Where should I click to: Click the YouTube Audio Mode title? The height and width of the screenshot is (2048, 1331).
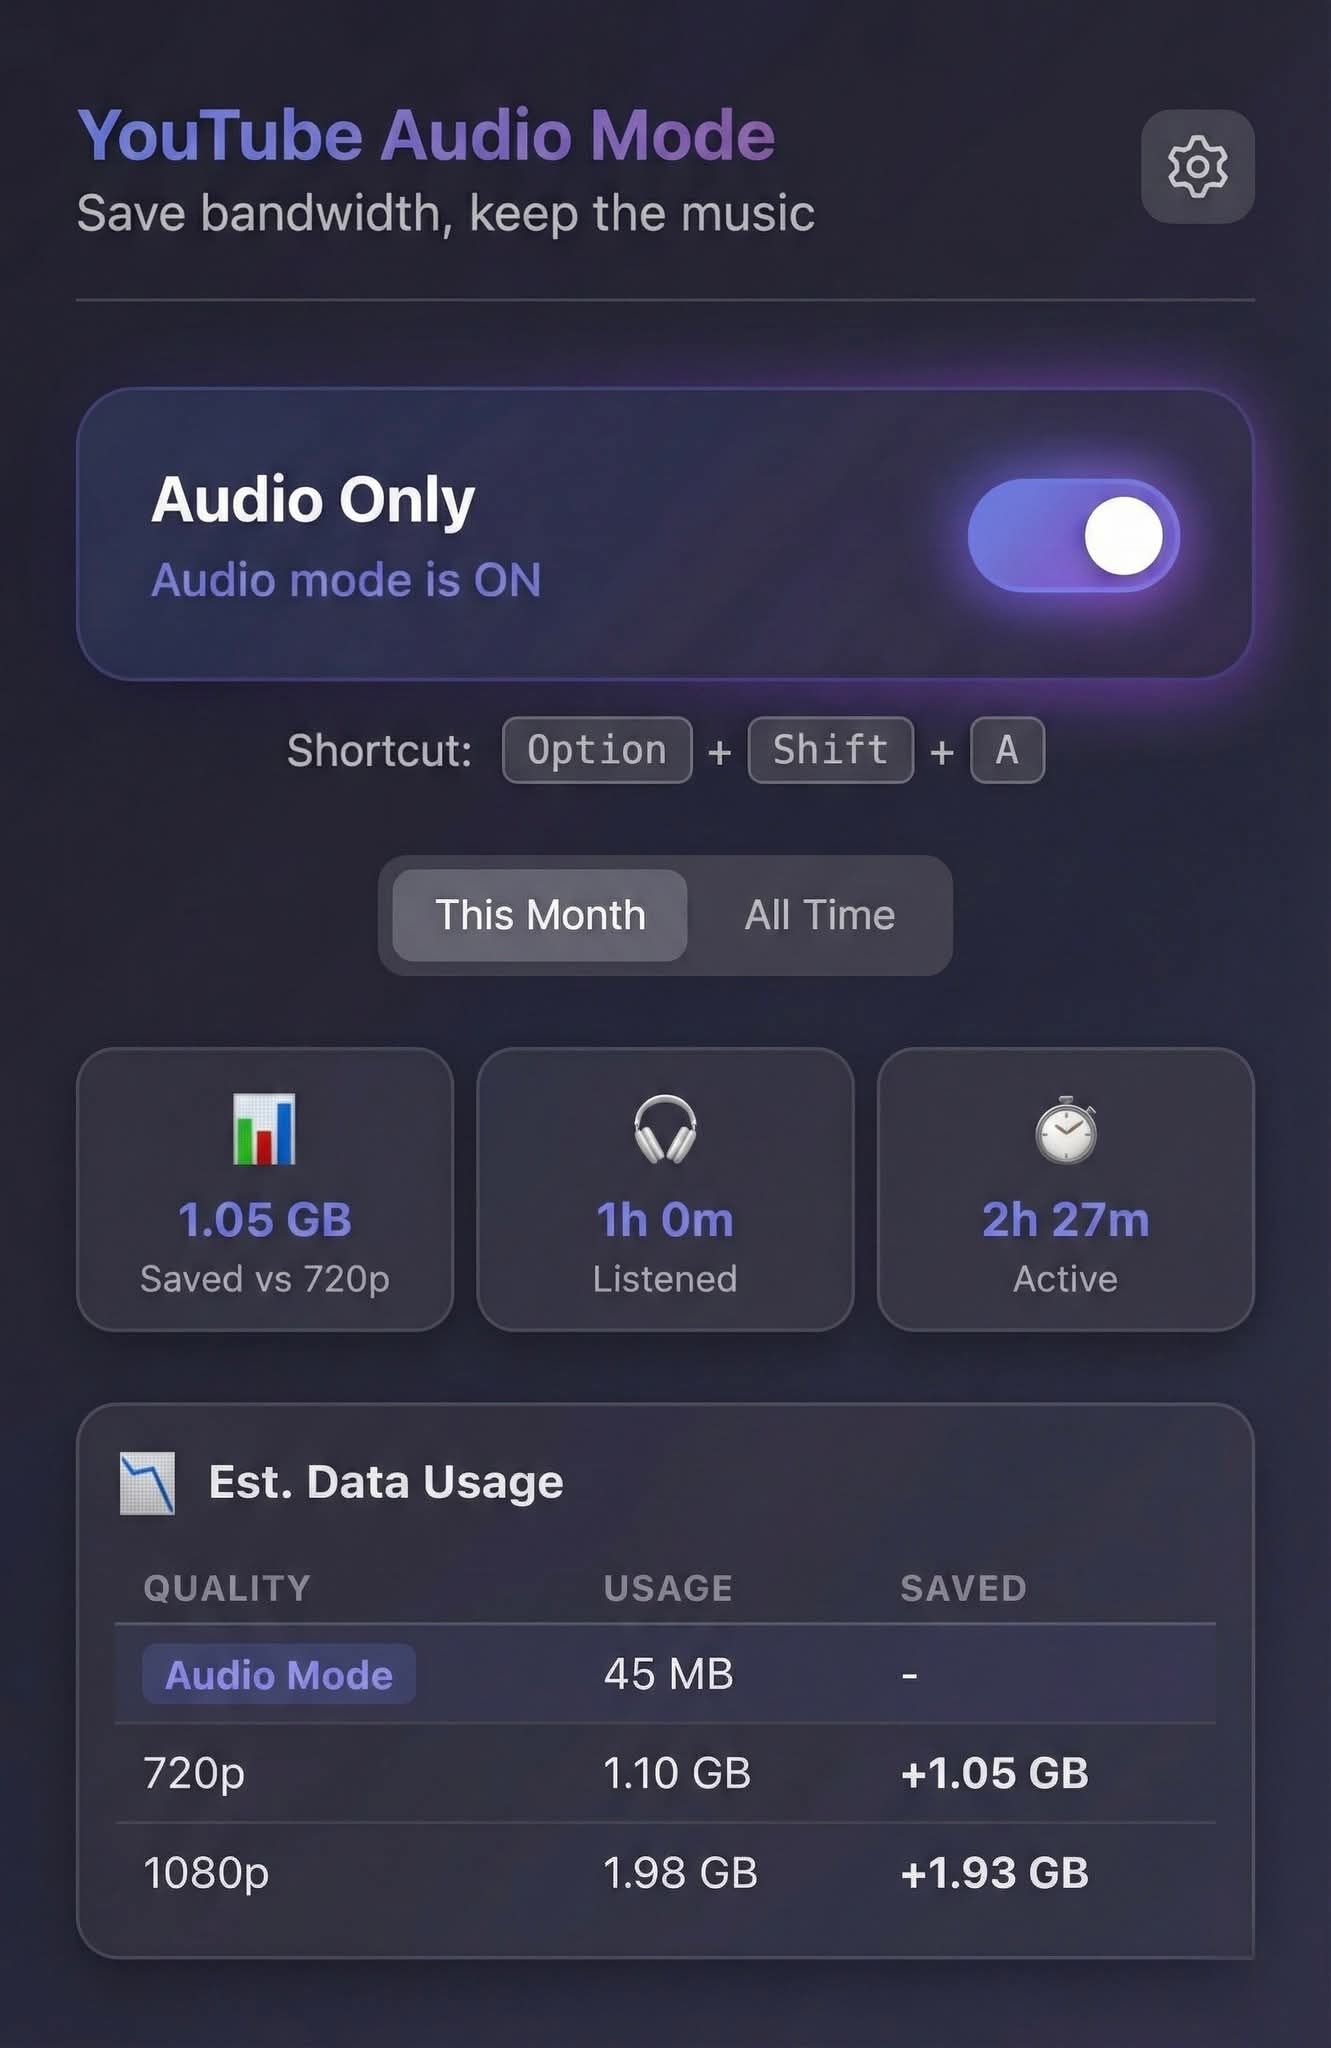tap(427, 135)
